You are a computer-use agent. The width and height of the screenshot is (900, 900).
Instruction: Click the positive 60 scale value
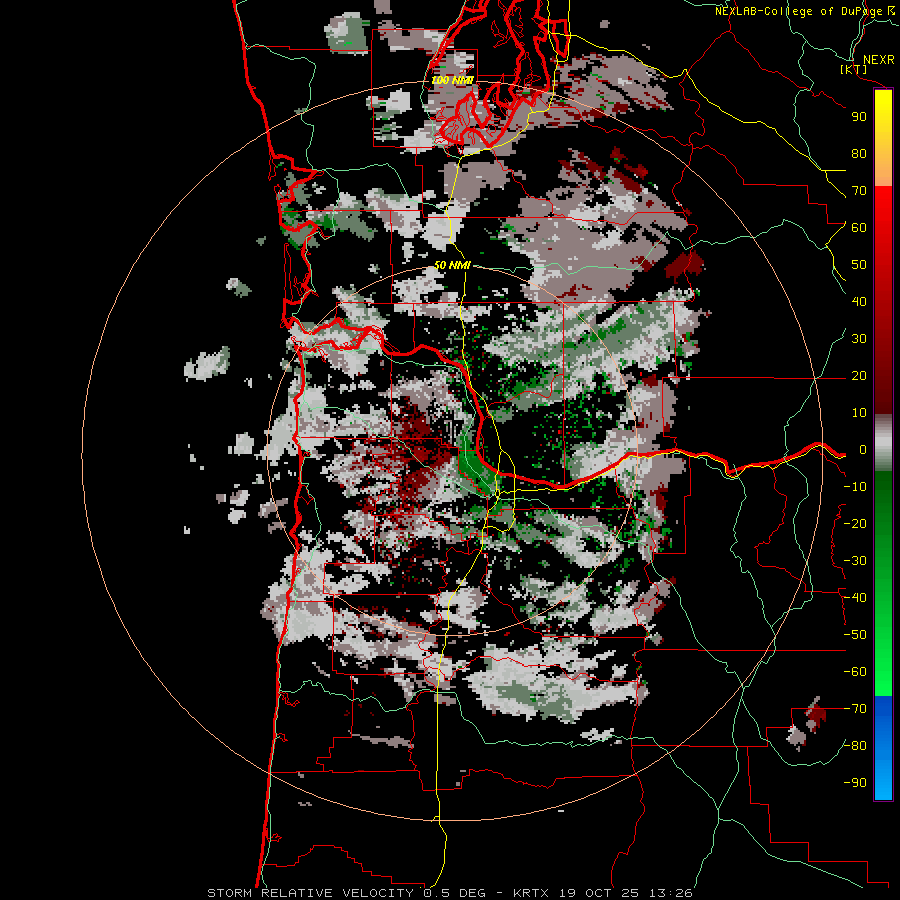[x=859, y=227]
